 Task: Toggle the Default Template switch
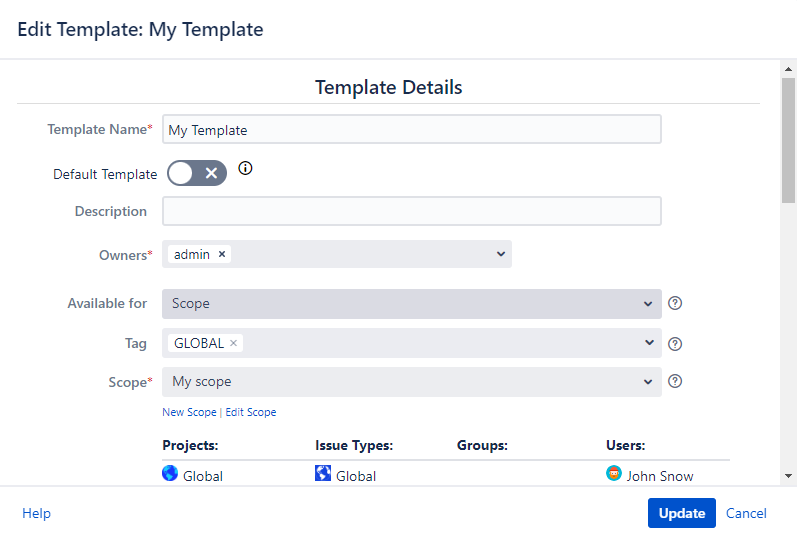tap(197, 173)
